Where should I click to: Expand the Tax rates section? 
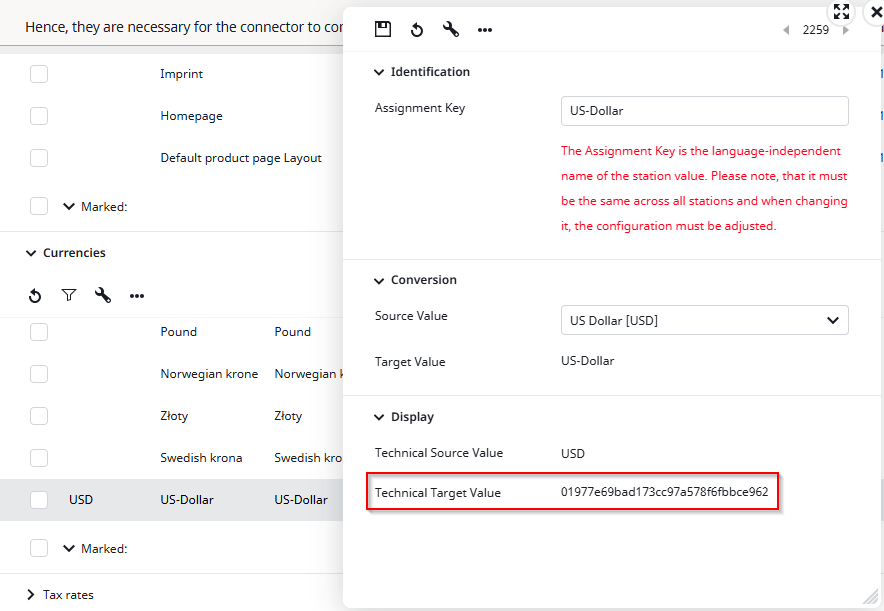click(31, 595)
